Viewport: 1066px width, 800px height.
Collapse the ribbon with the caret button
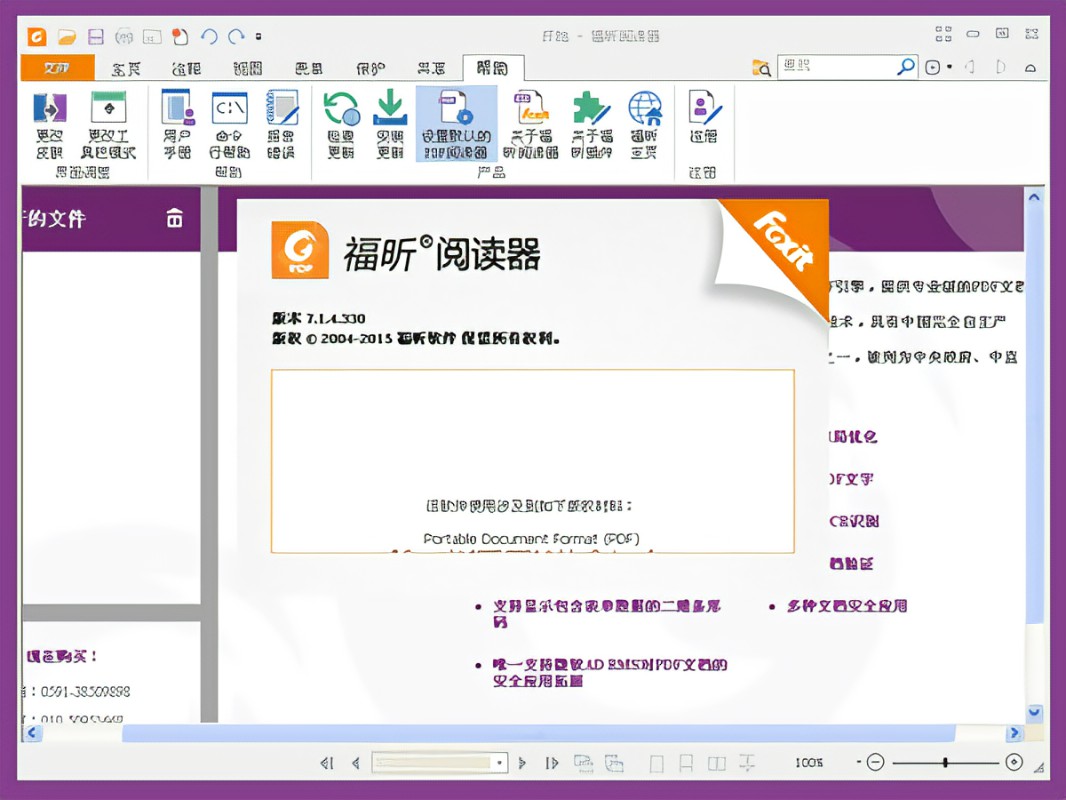tap(1031, 67)
